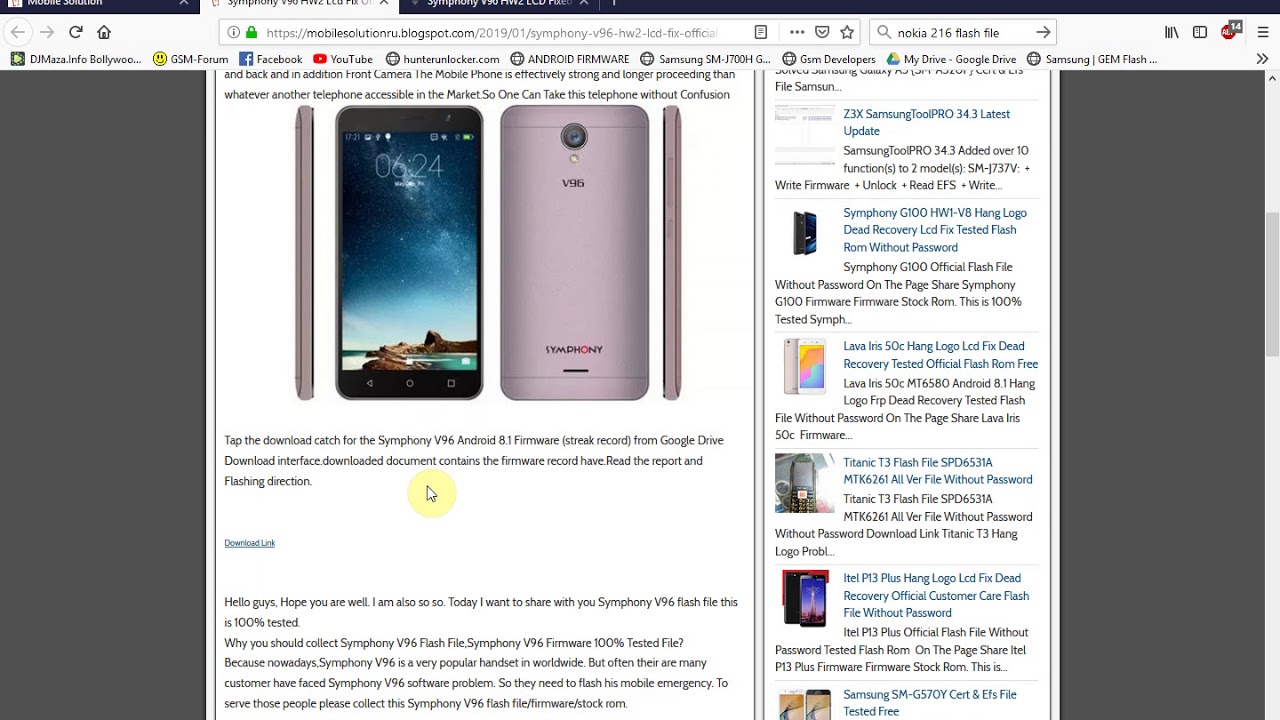Show more bookmarks overflow chevron

click(x=1262, y=59)
